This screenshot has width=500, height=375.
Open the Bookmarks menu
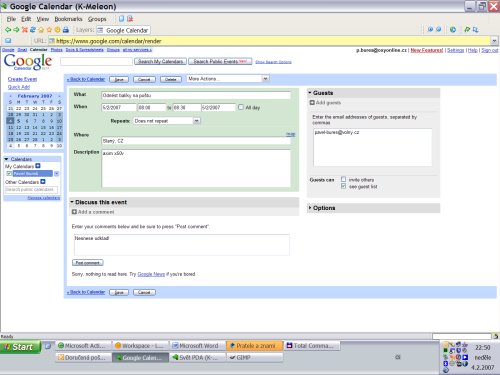[68, 19]
